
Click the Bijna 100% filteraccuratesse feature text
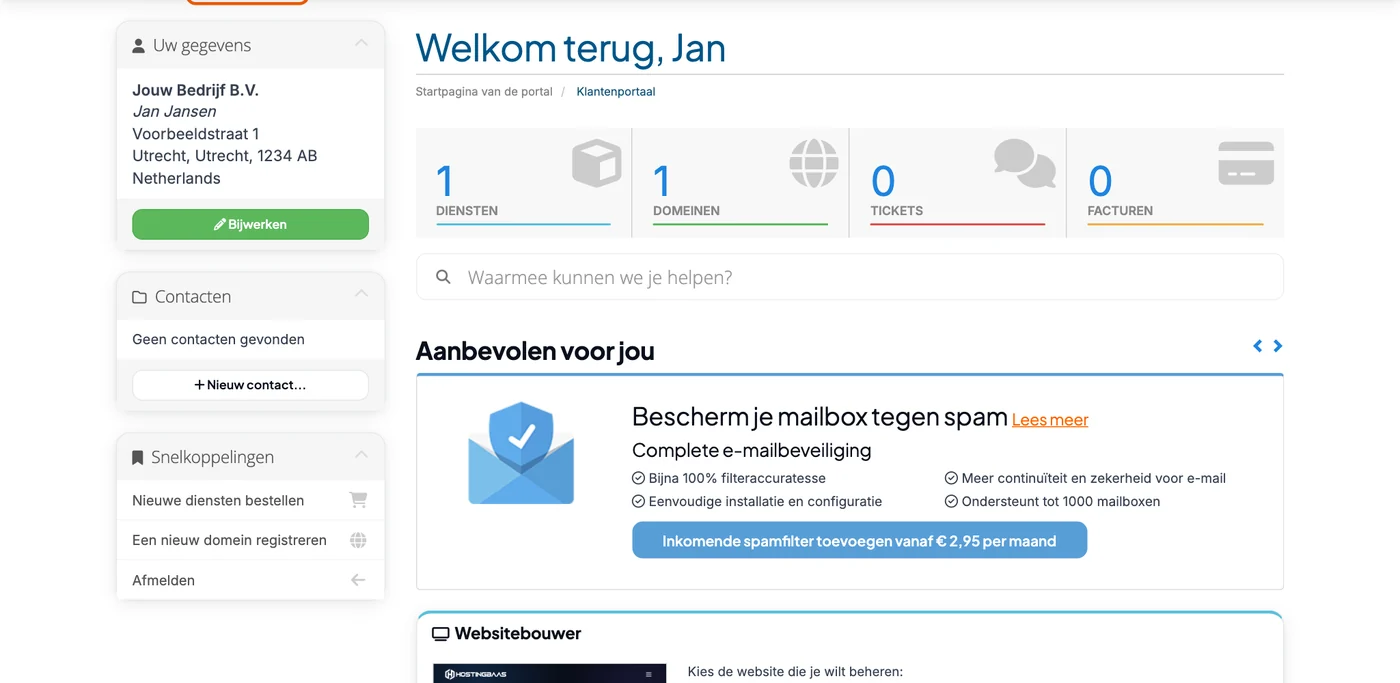tap(737, 478)
